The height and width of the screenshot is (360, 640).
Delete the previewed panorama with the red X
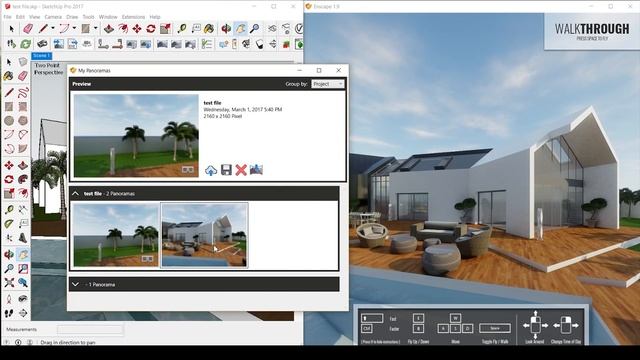point(241,170)
